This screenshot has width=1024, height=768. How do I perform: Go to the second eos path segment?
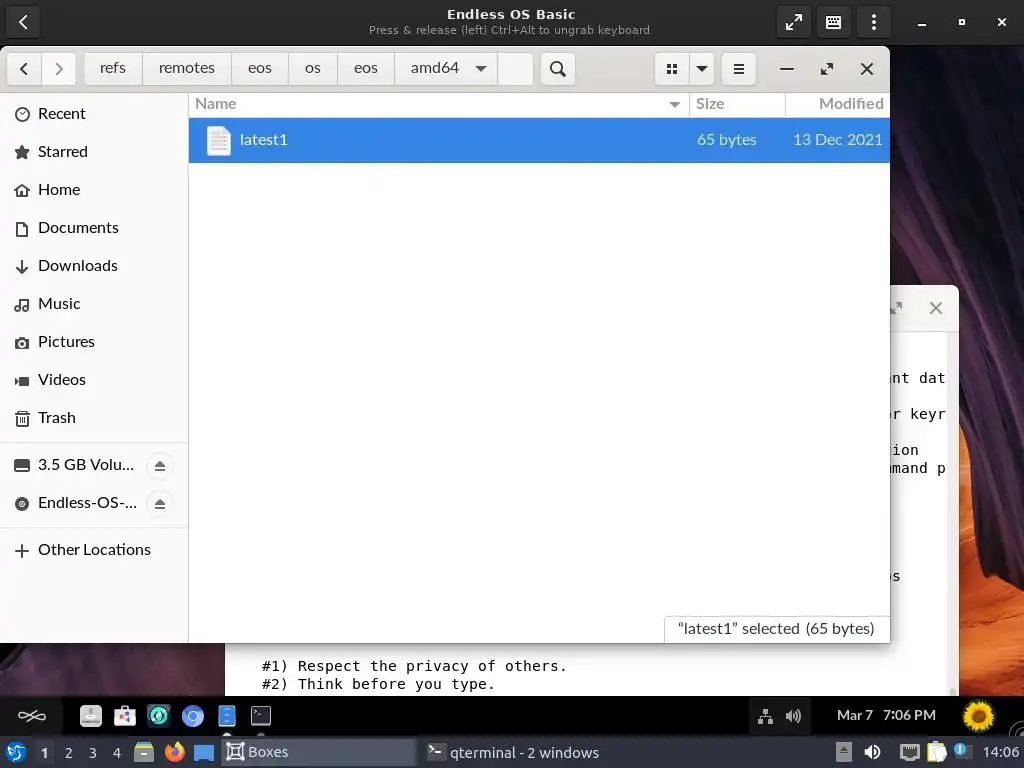pos(366,69)
